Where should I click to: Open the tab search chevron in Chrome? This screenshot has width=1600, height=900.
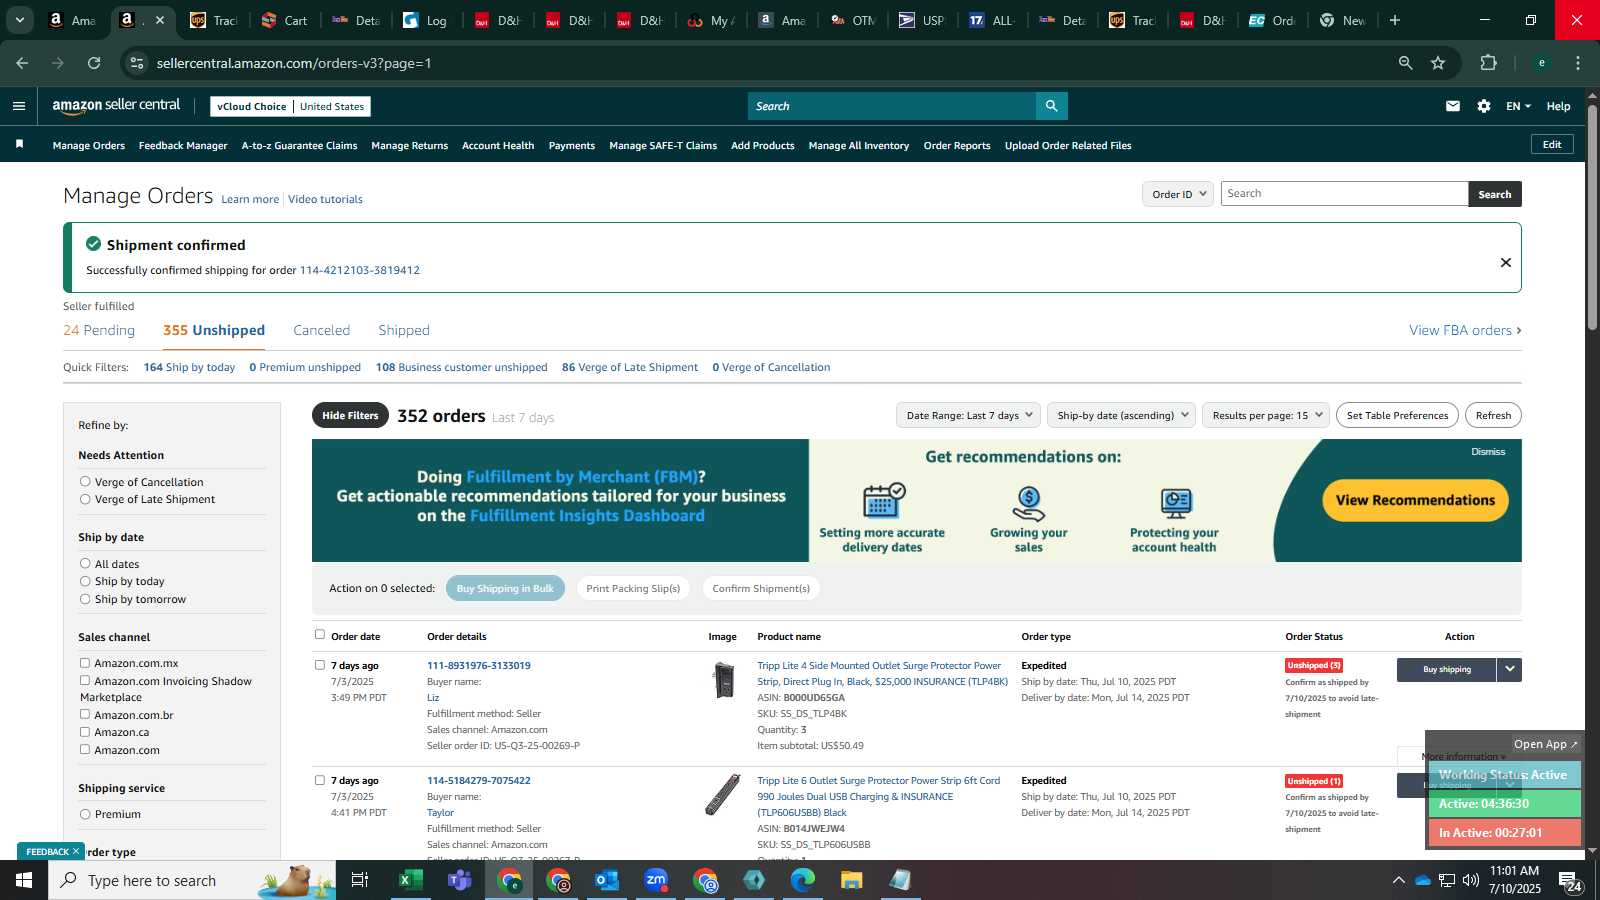pyautogui.click(x=19, y=20)
